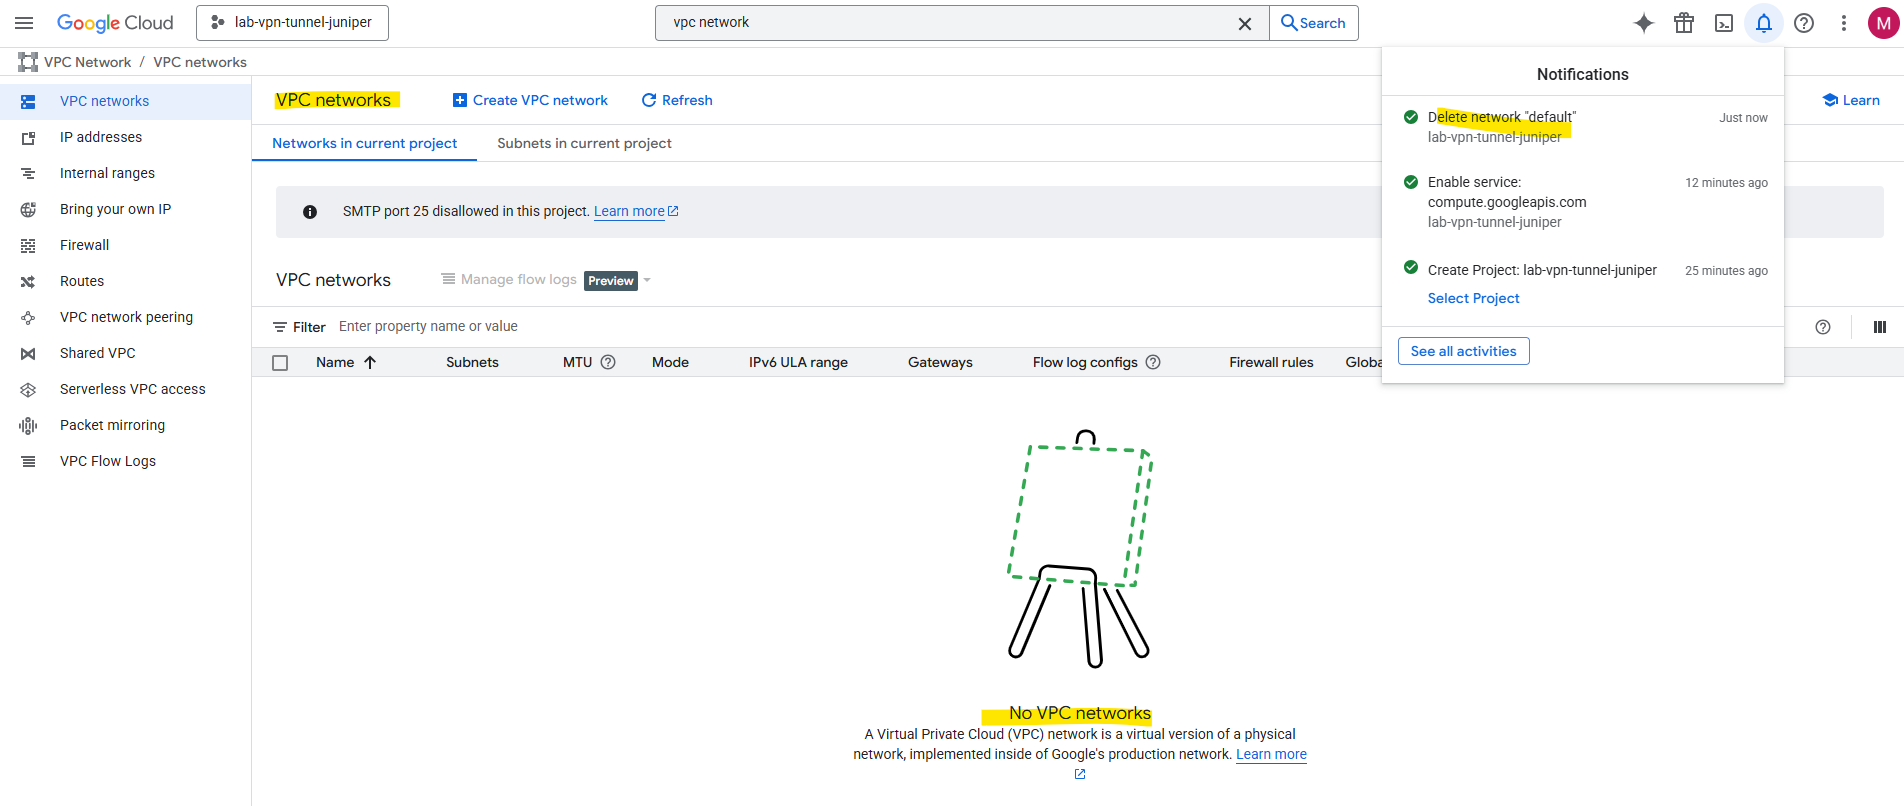Viewport: 1904px width, 806px height.
Task: Click the Search button
Action: pos(1314,23)
